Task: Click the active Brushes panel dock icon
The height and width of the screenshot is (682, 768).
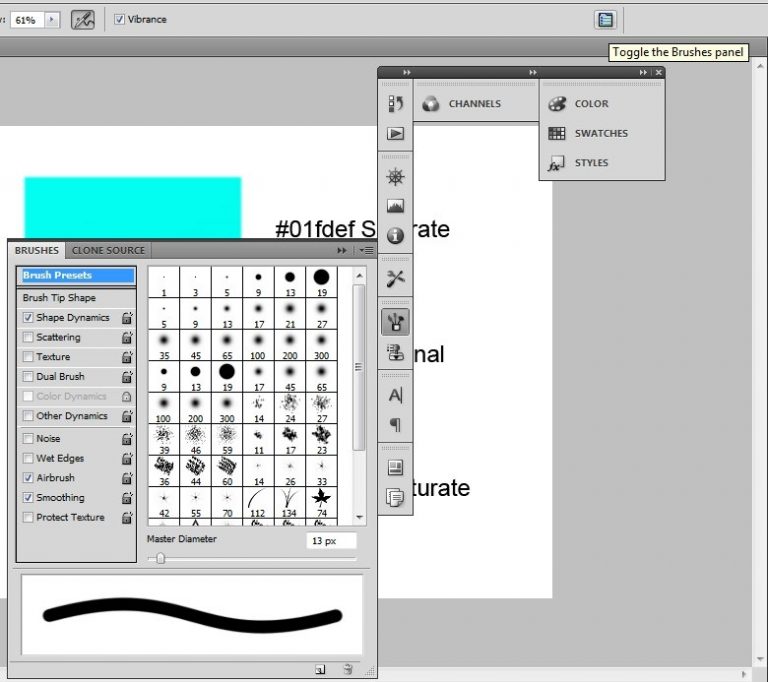Action: [x=395, y=322]
